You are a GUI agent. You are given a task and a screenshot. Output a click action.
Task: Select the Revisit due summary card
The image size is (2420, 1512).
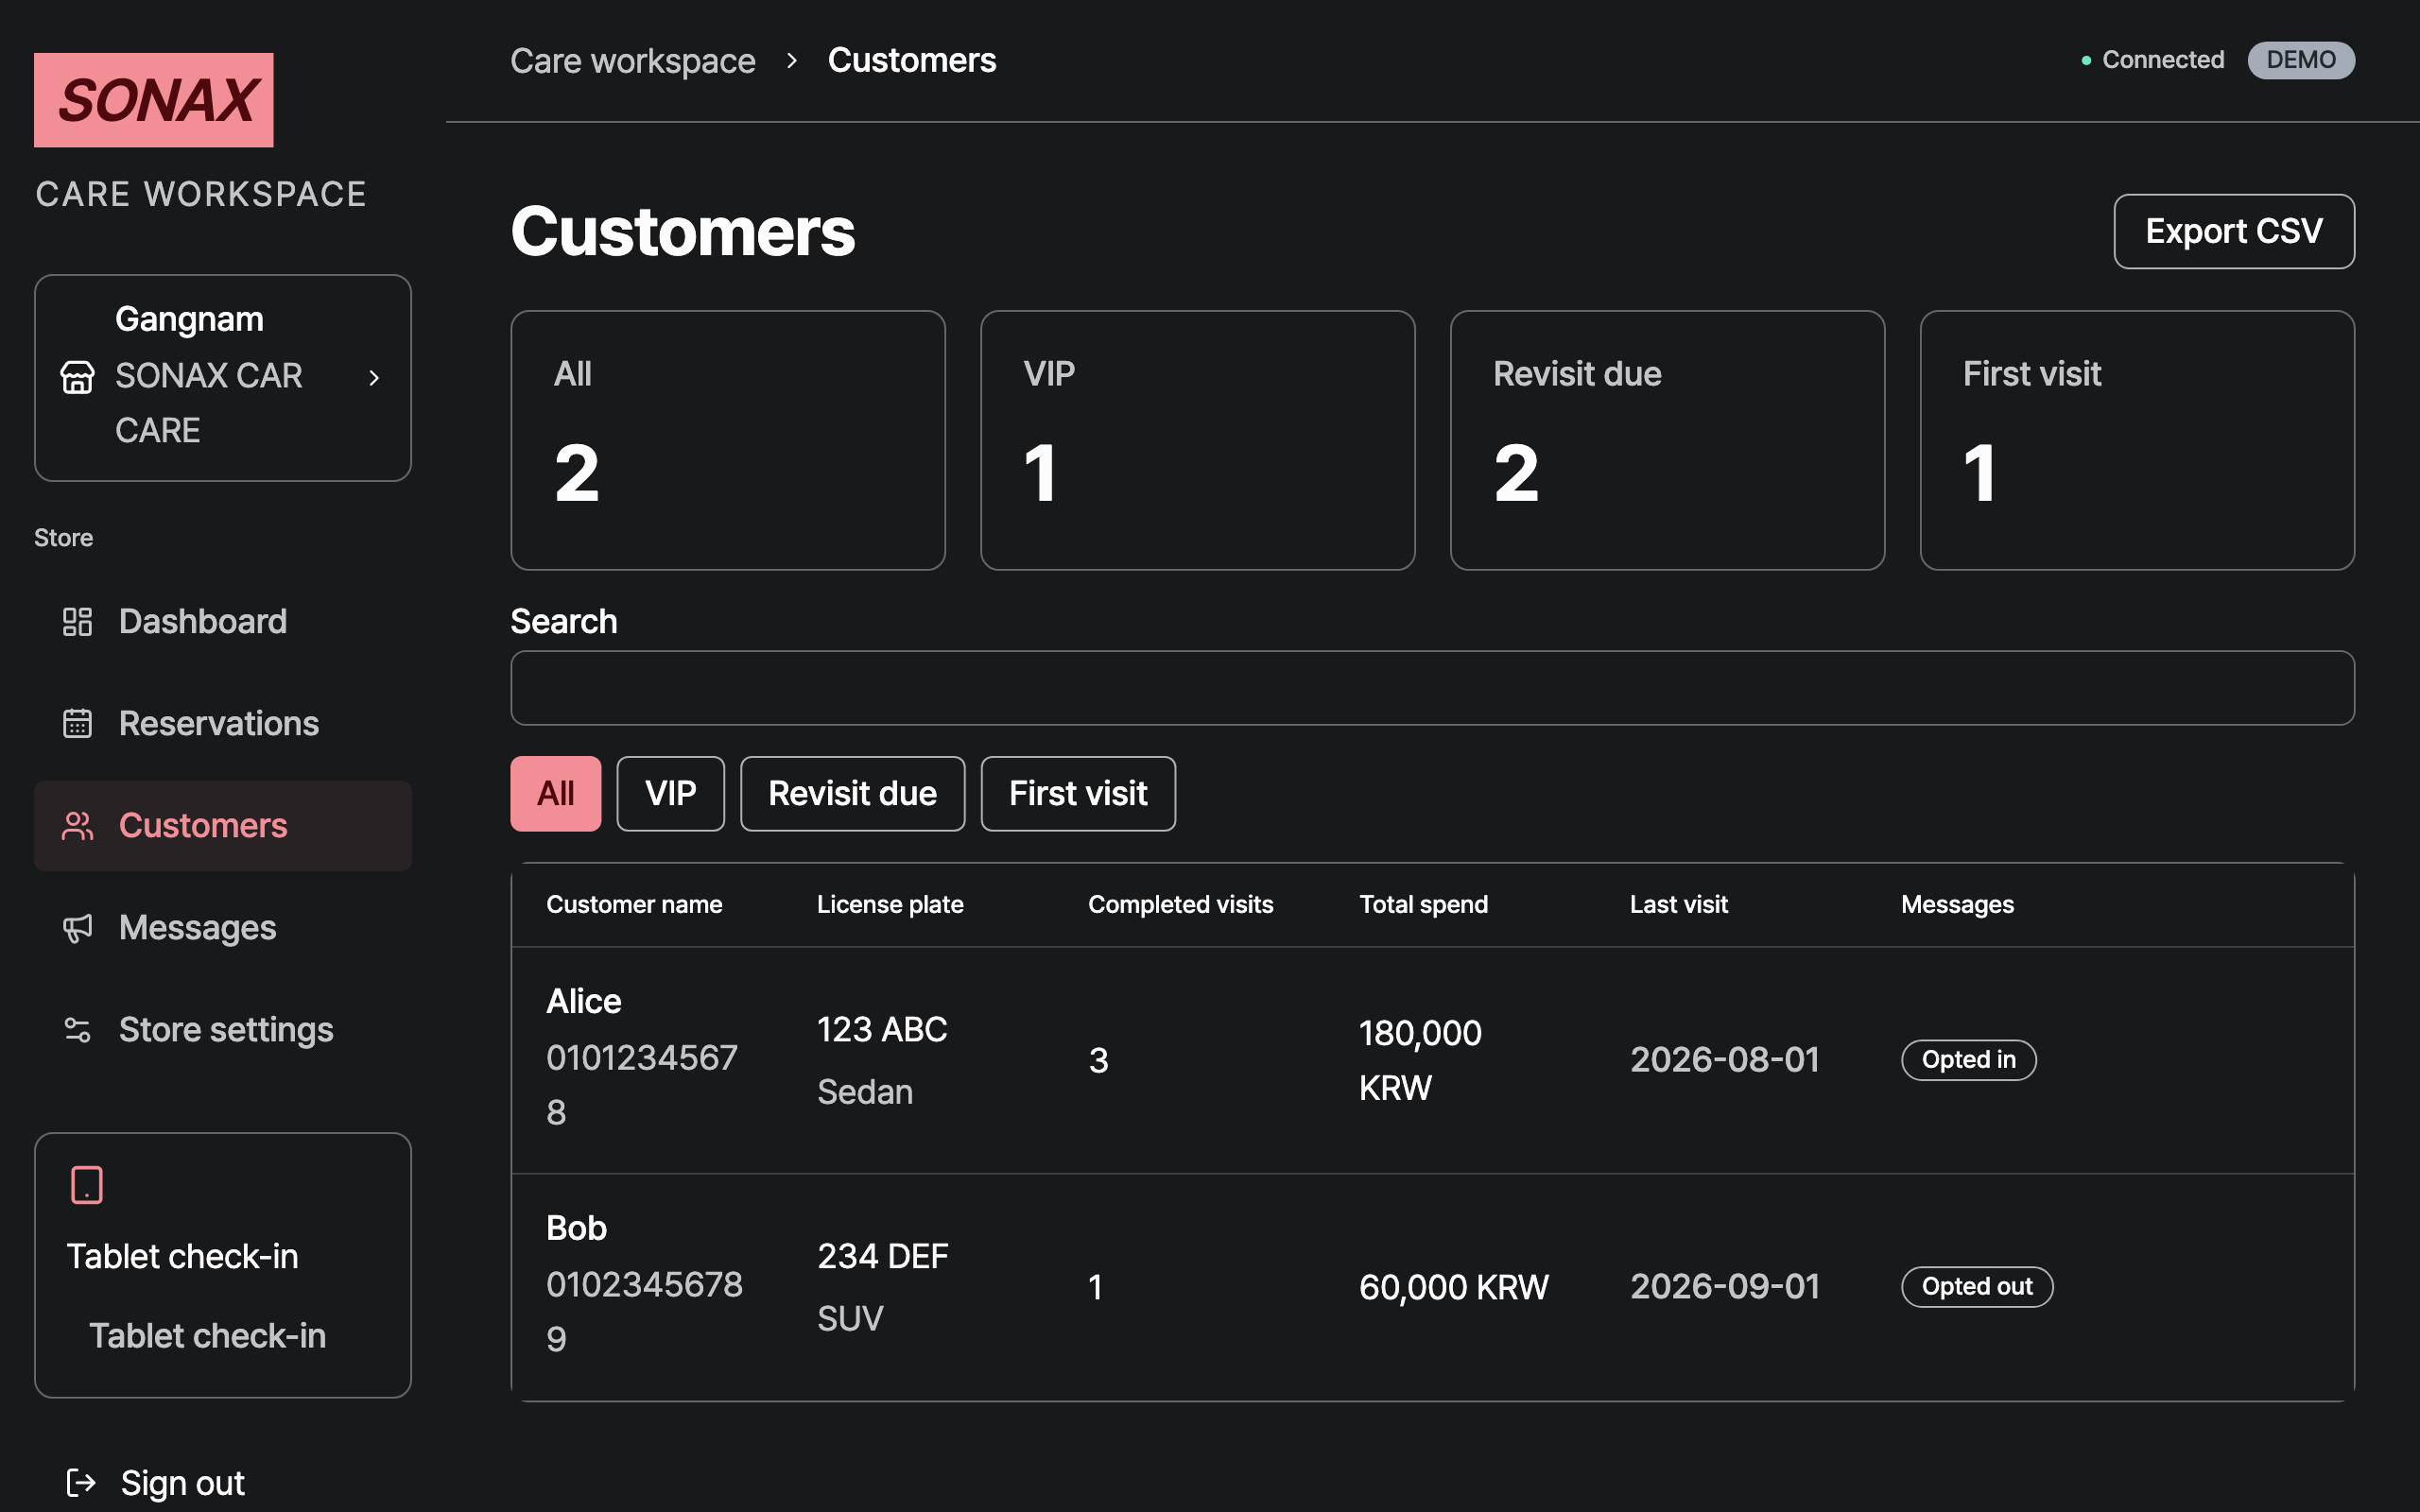[1667, 440]
